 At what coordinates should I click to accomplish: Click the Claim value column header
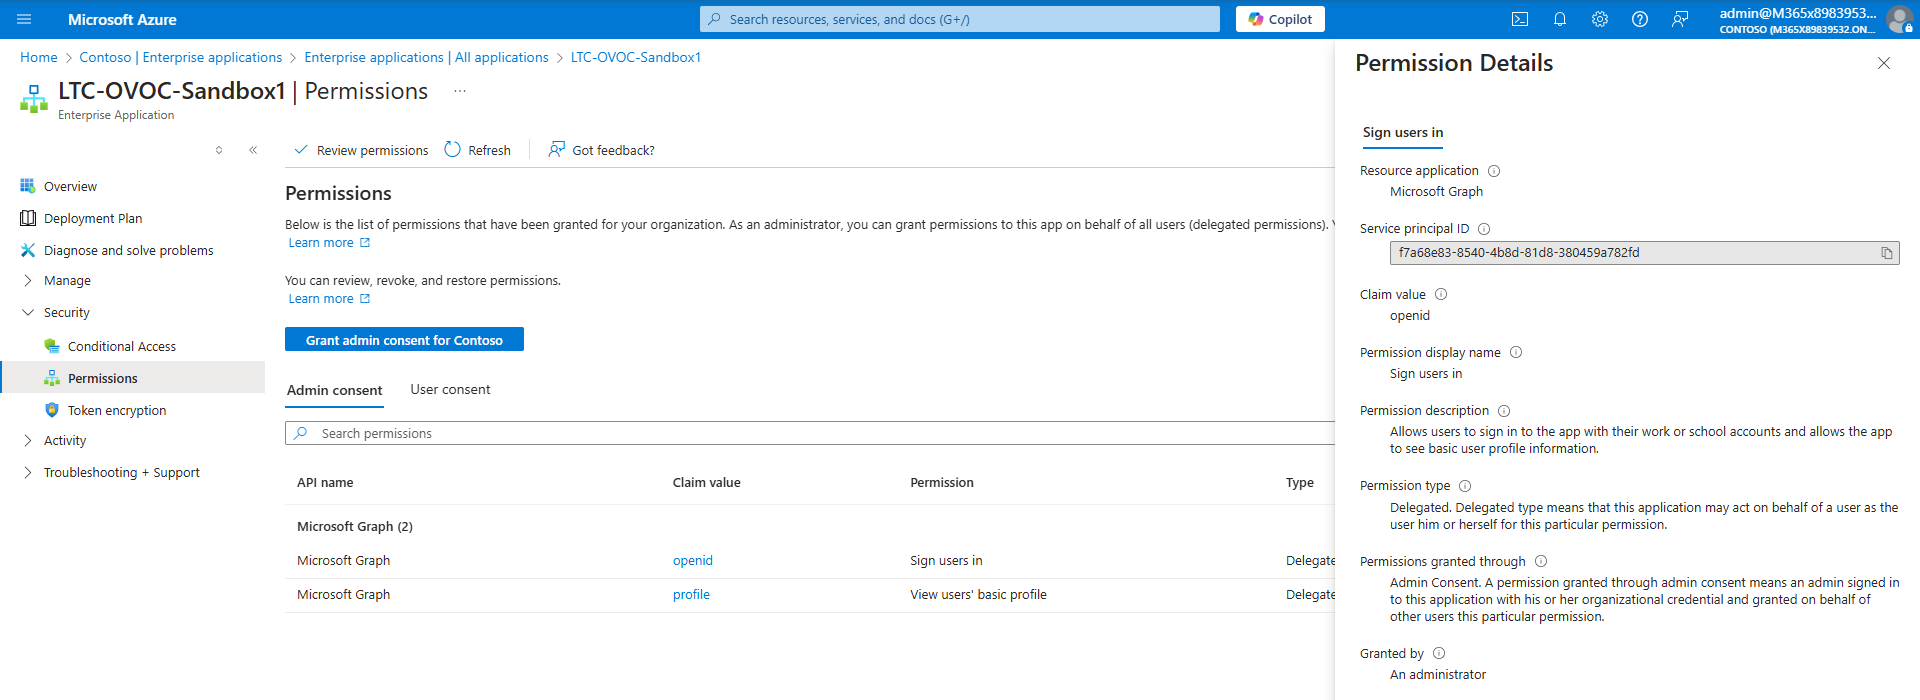(x=707, y=483)
